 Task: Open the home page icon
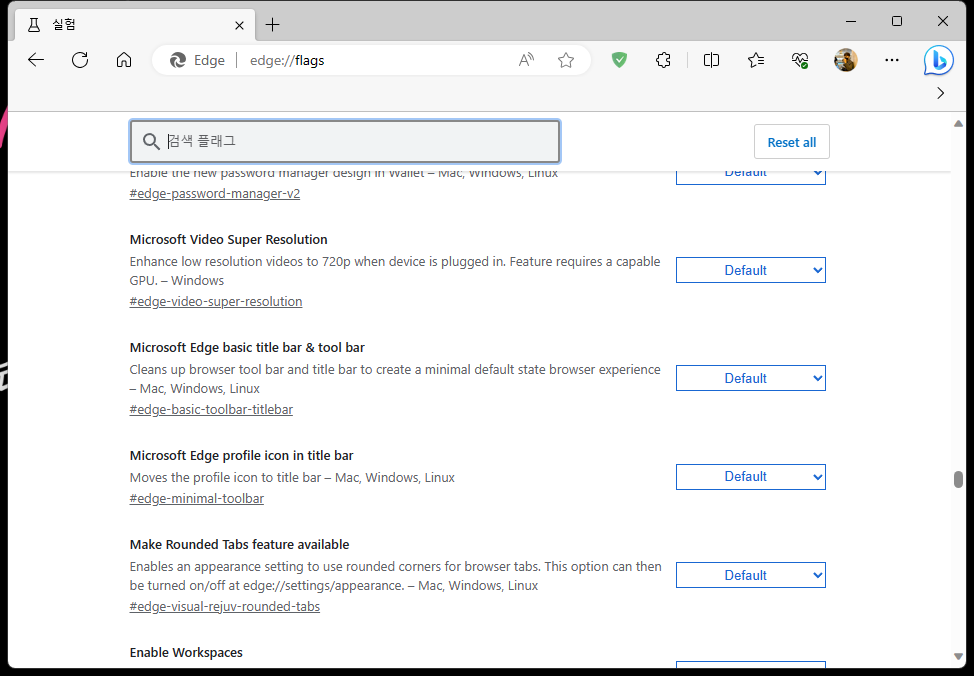coord(124,60)
